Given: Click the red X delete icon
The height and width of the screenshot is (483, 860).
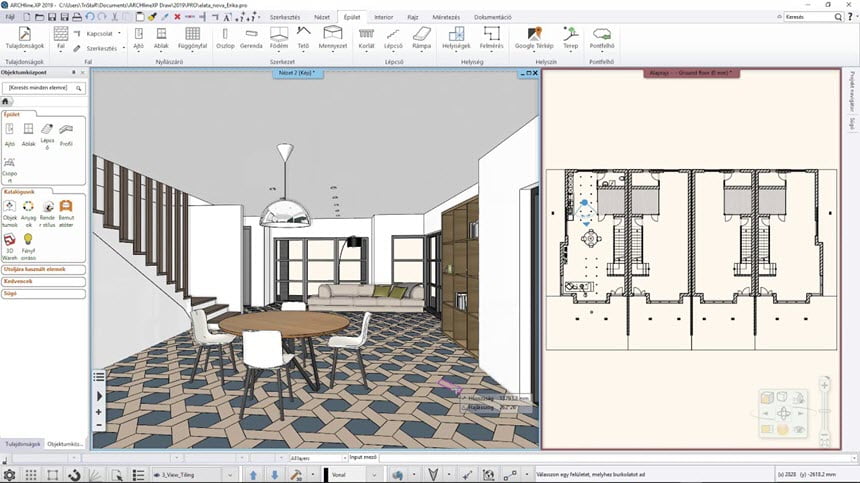Looking at the screenshot, I should tap(177, 17).
